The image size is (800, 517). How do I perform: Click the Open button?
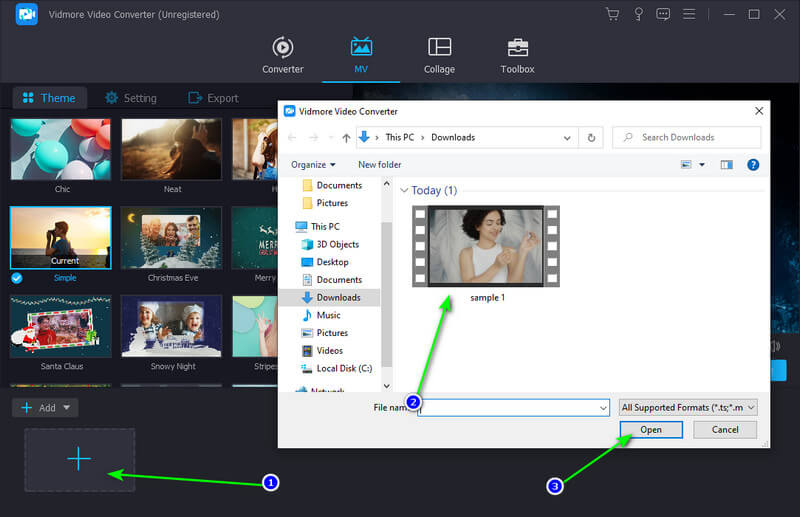click(x=651, y=430)
